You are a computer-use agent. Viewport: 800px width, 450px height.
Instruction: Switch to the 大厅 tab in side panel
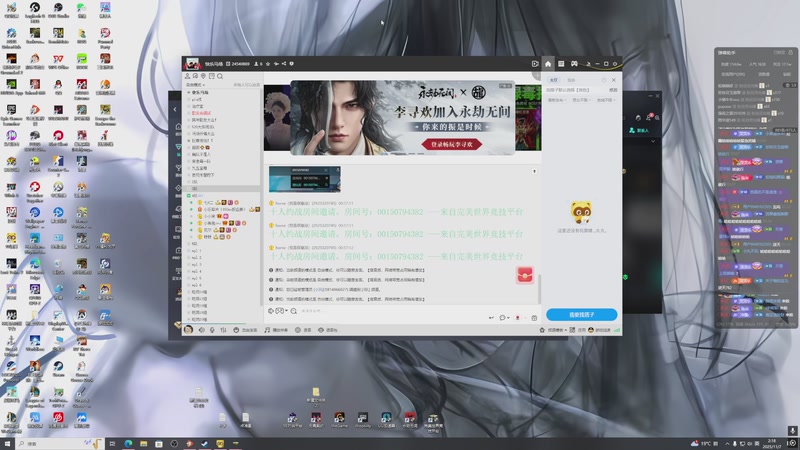(554, 80)
